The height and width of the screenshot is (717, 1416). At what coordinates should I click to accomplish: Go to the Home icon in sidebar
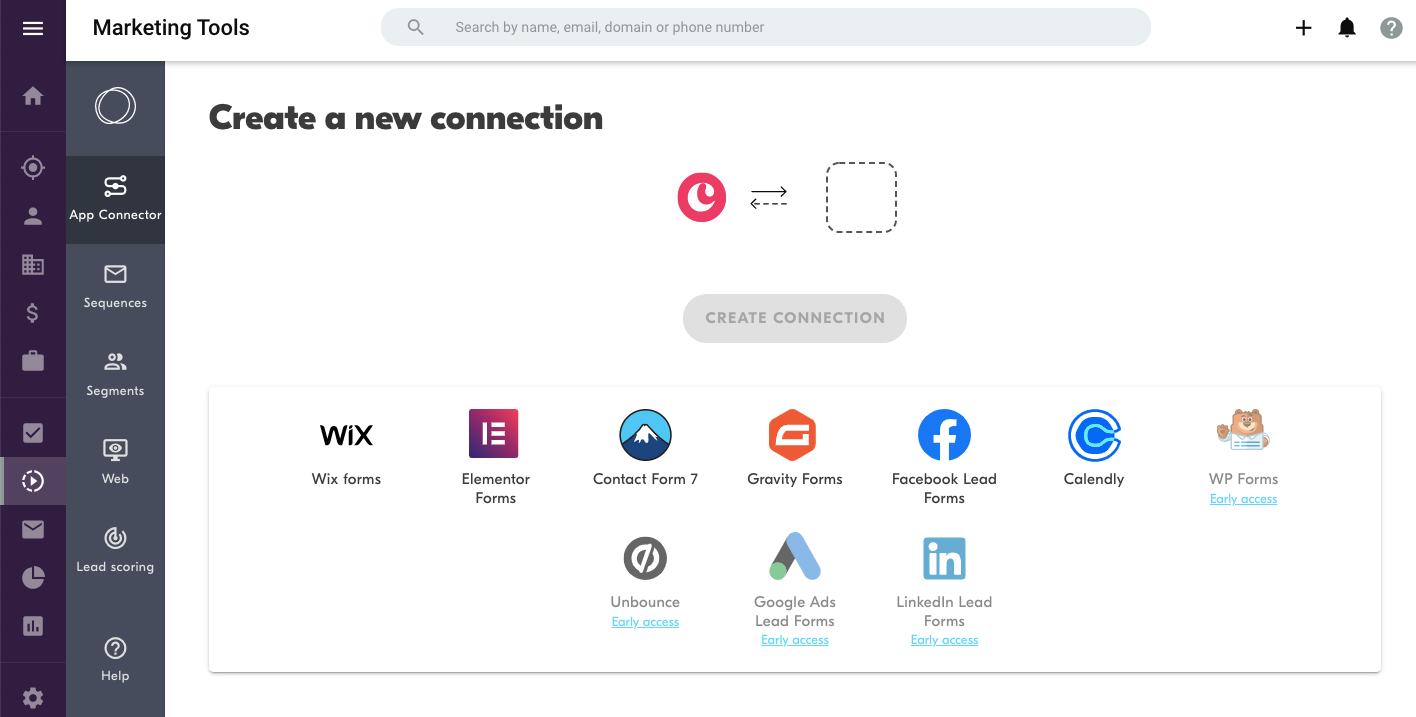click(x=33, y=96)
